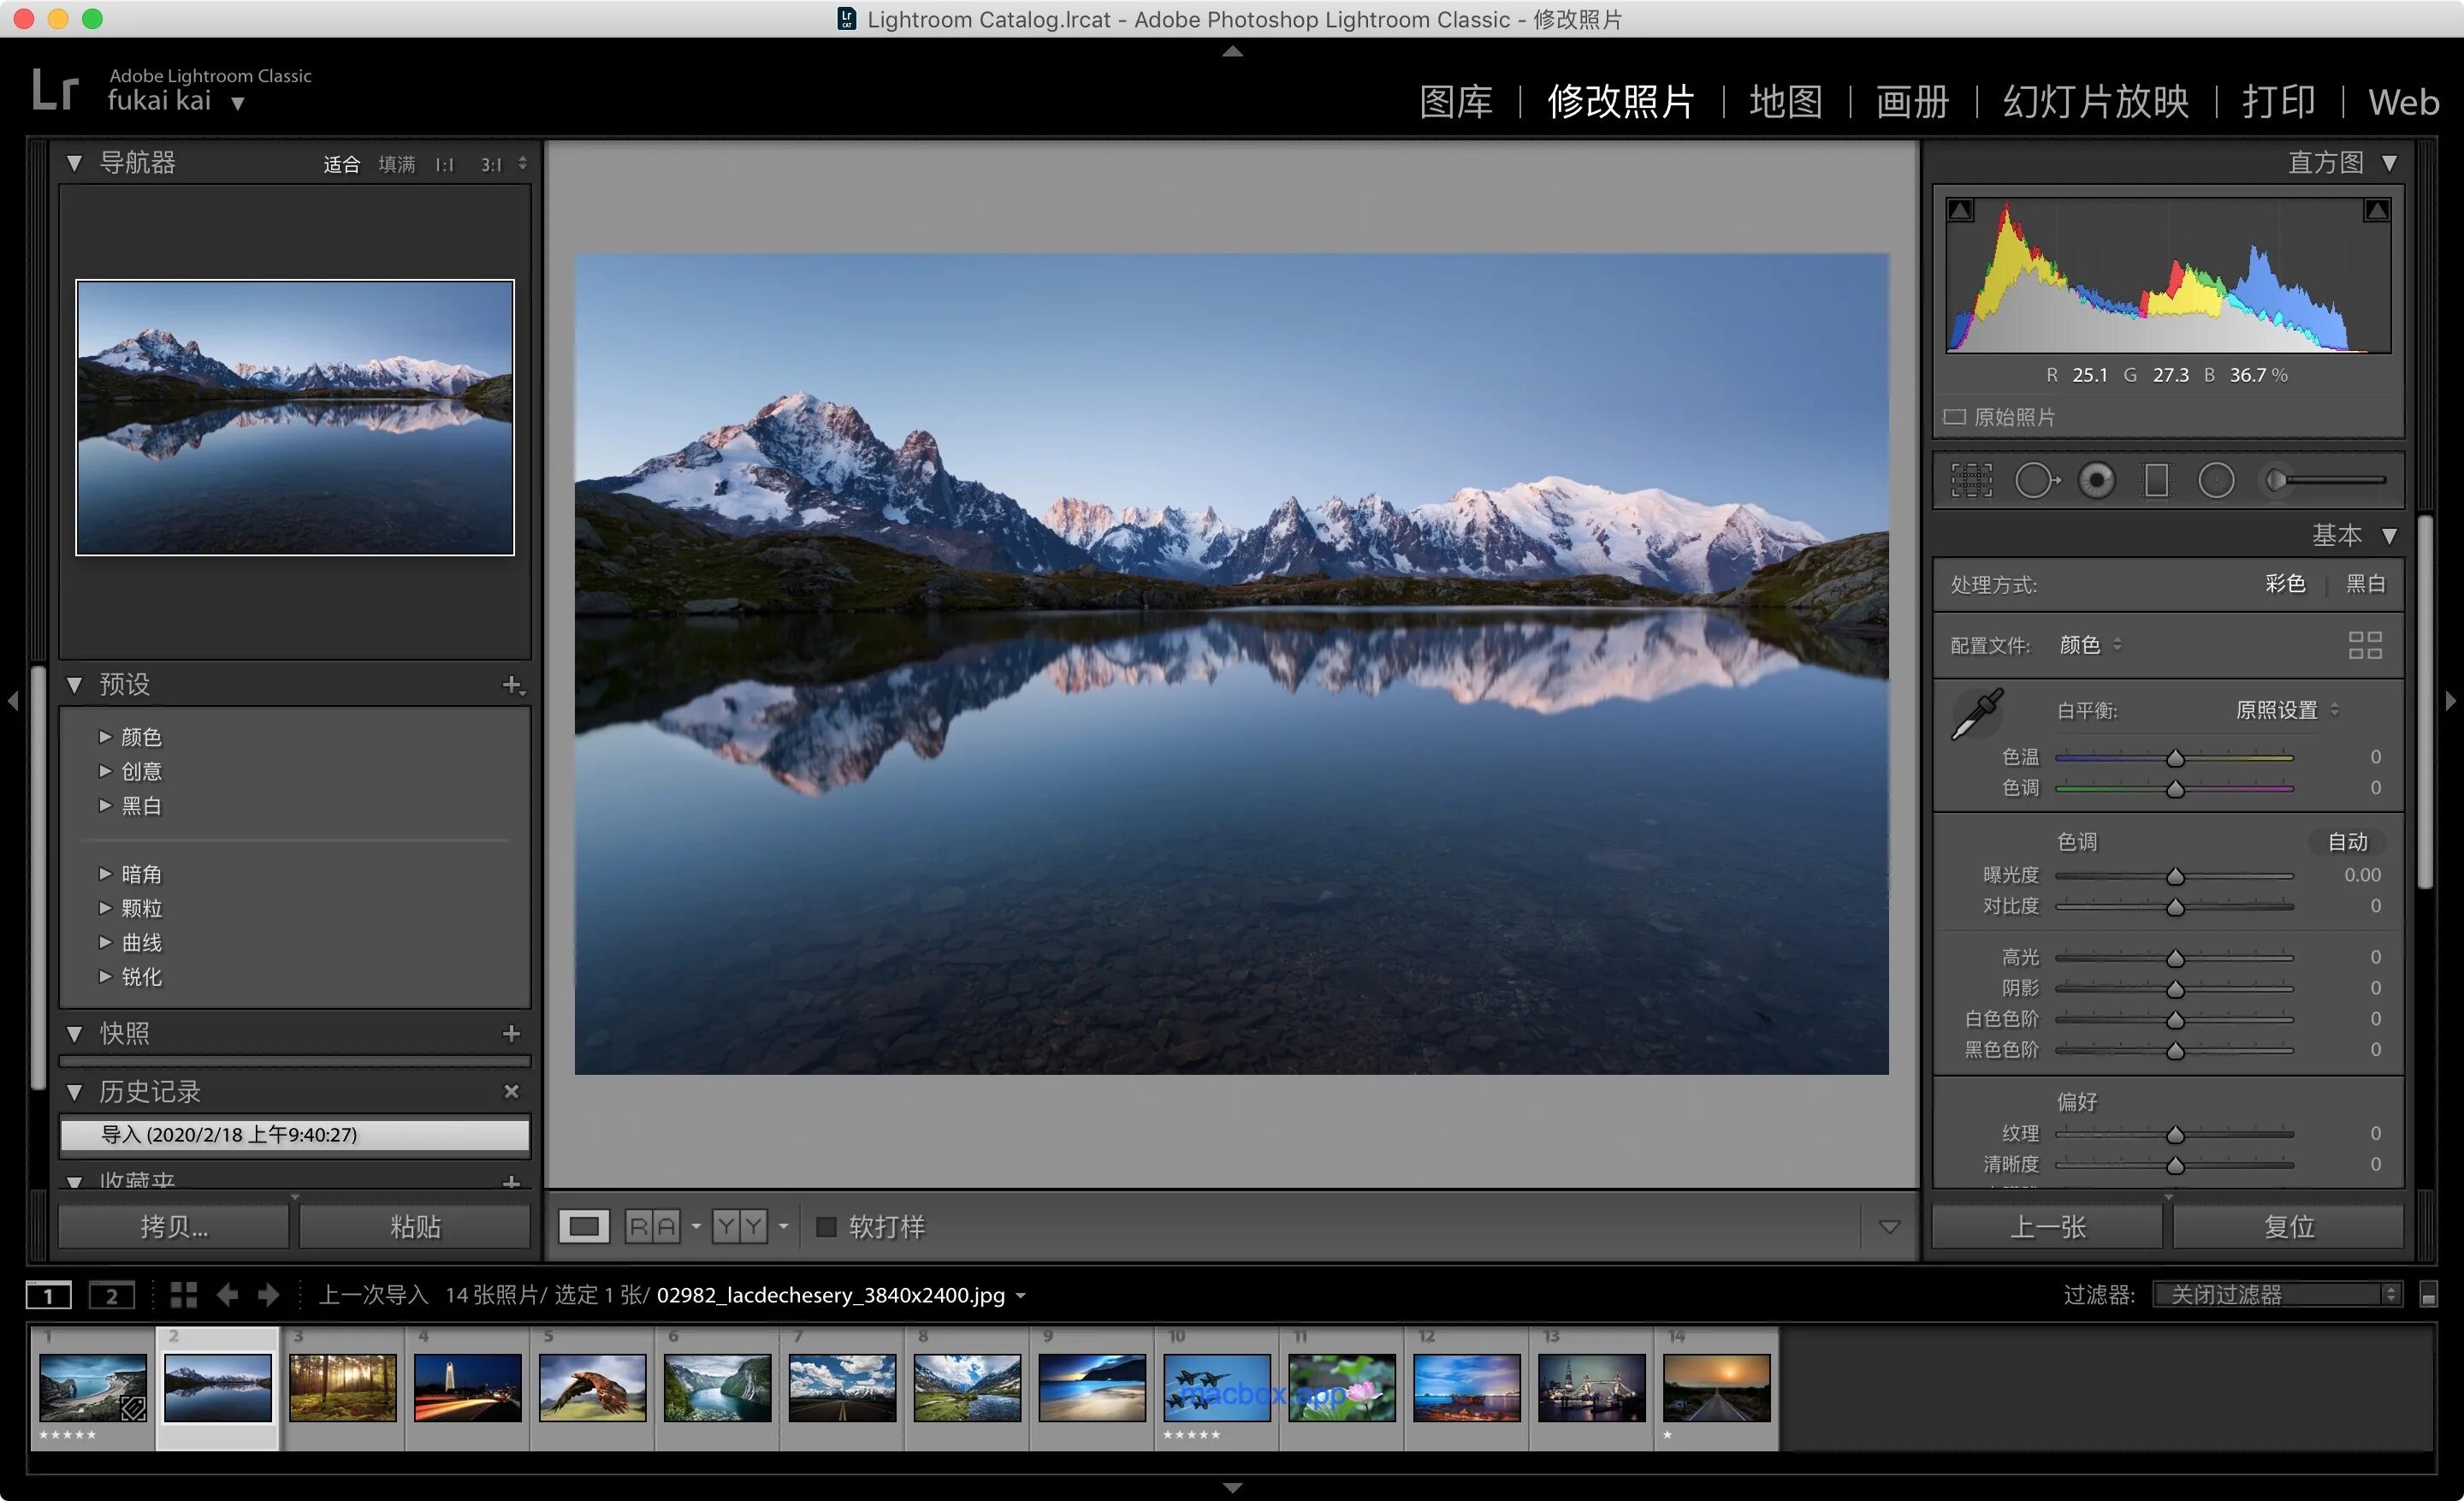This screenshot has height=1501, width=2464.
Task: Select the Crop Overlay tool icon
Action: [1971, 481]
